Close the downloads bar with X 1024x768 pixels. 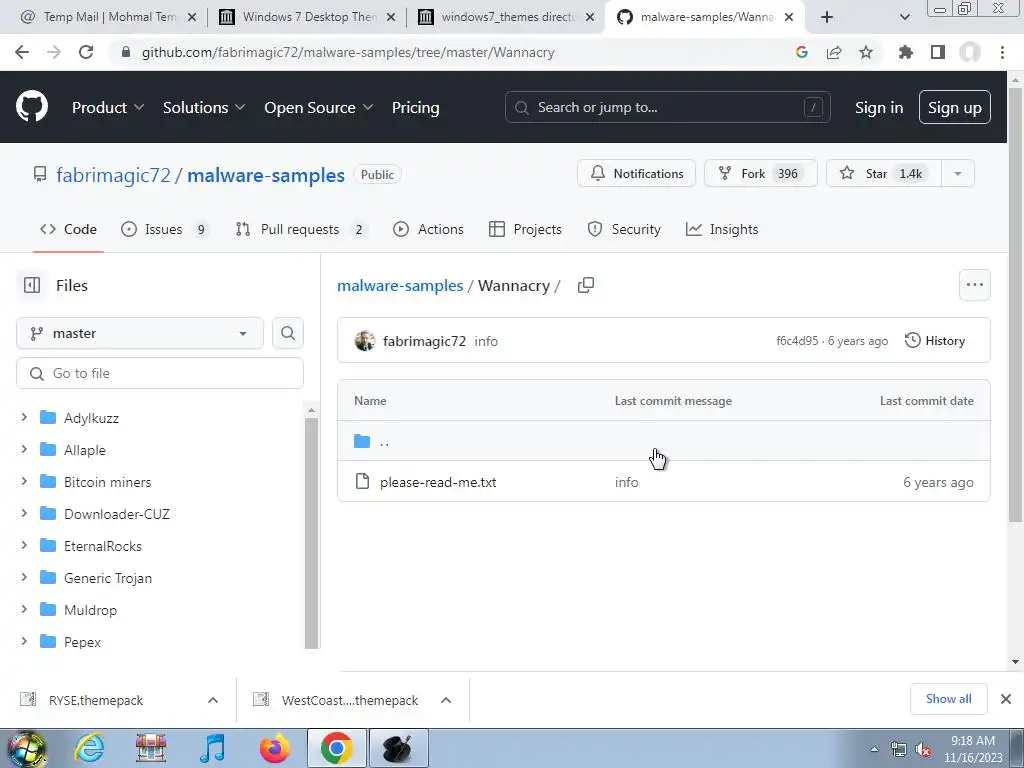(1006, 699)
